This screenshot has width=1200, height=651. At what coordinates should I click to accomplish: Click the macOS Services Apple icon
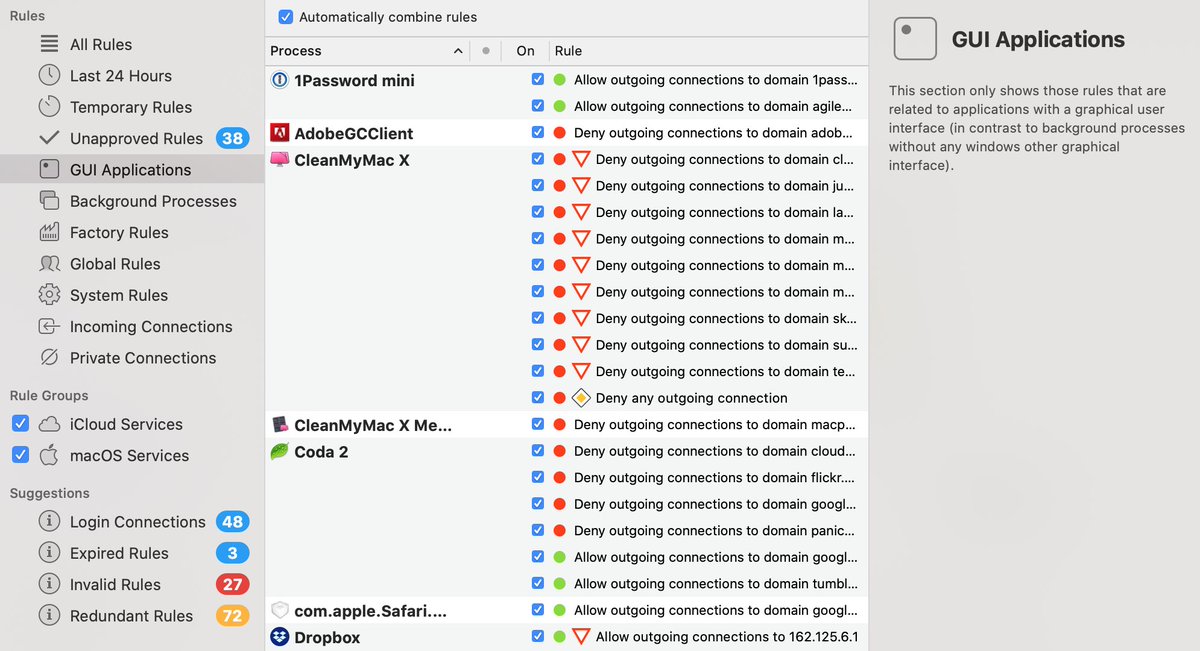[49, 455]
